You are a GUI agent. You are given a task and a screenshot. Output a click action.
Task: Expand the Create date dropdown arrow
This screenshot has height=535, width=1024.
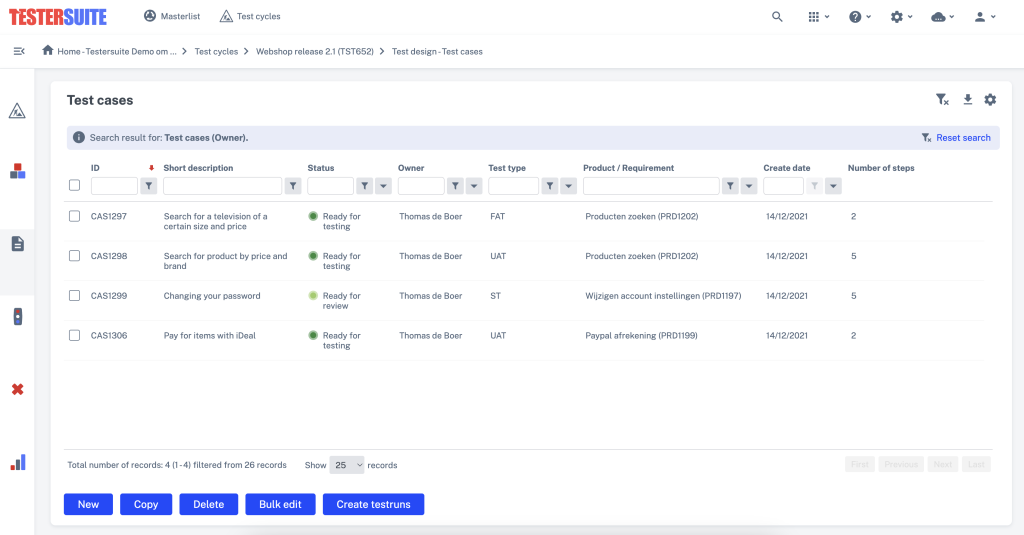[833, 186]
